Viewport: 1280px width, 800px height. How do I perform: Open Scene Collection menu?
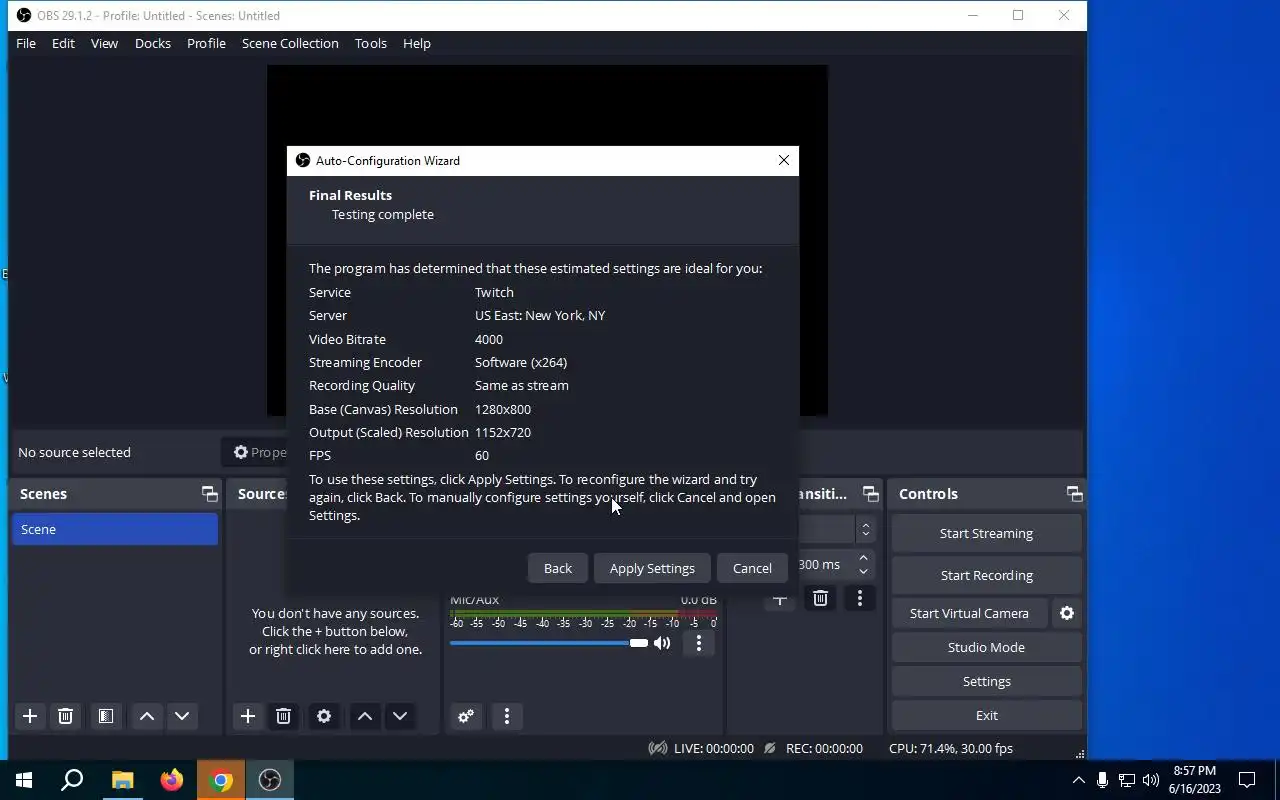[x=290, y=43]
